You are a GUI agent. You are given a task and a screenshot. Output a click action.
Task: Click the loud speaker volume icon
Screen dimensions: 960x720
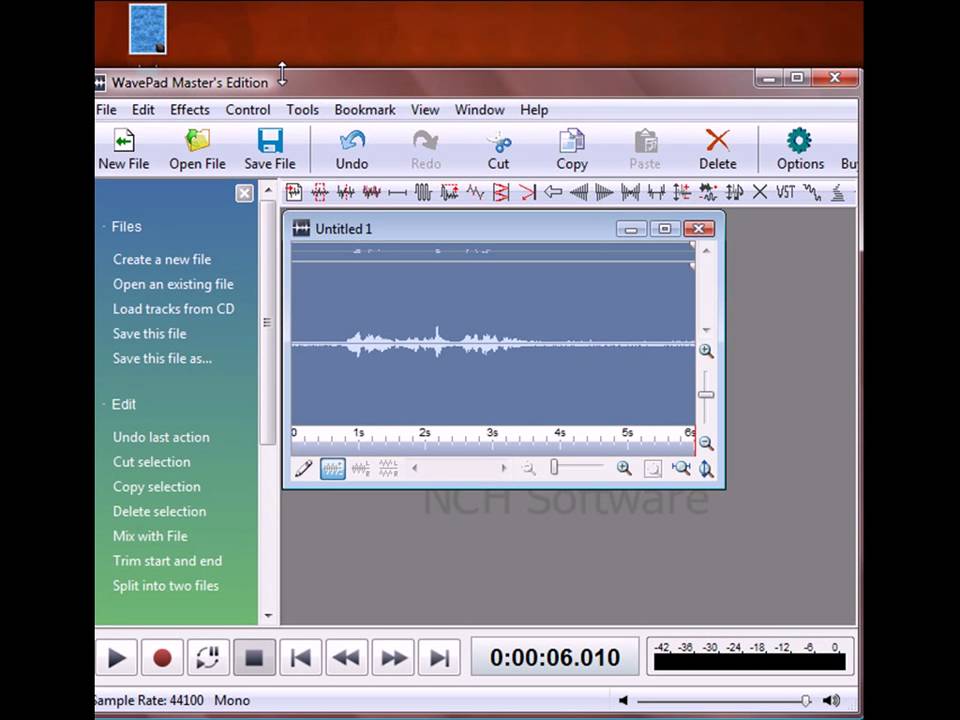[x=831, y=700]
